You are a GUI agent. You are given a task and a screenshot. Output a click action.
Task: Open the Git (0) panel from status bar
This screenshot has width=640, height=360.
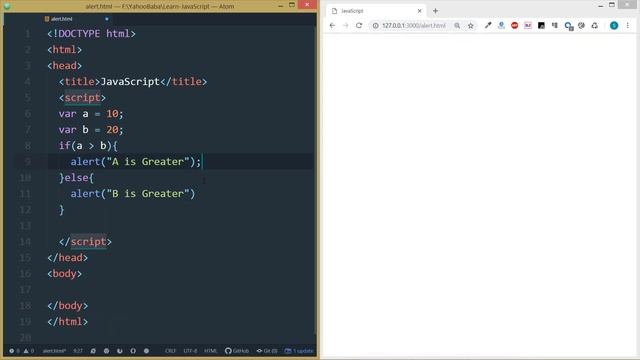267,351
